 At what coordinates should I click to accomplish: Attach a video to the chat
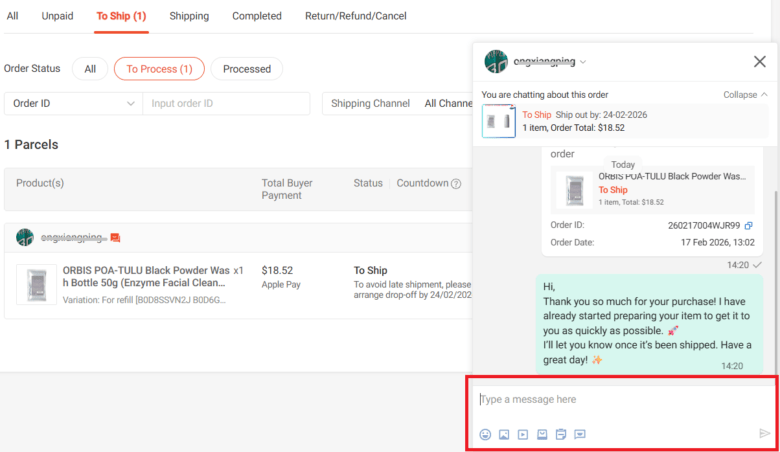click(523, 434)
